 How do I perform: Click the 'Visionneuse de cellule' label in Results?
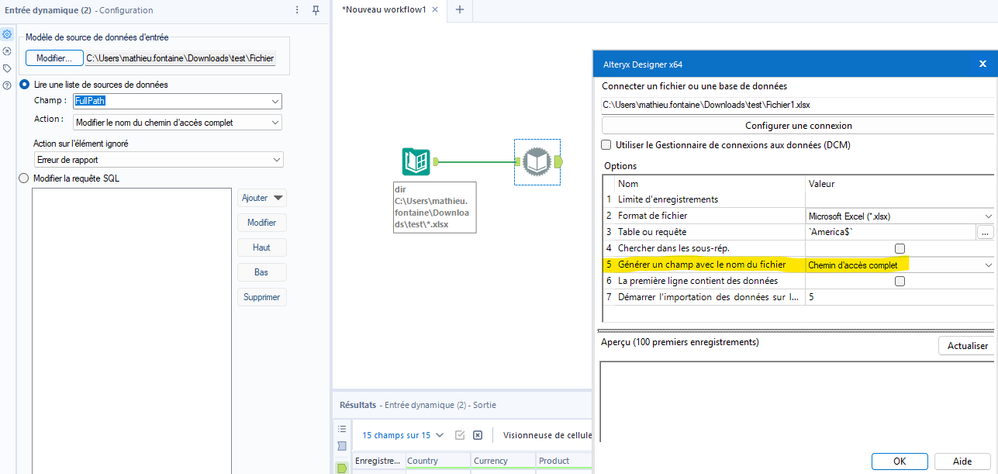(547, 436)
